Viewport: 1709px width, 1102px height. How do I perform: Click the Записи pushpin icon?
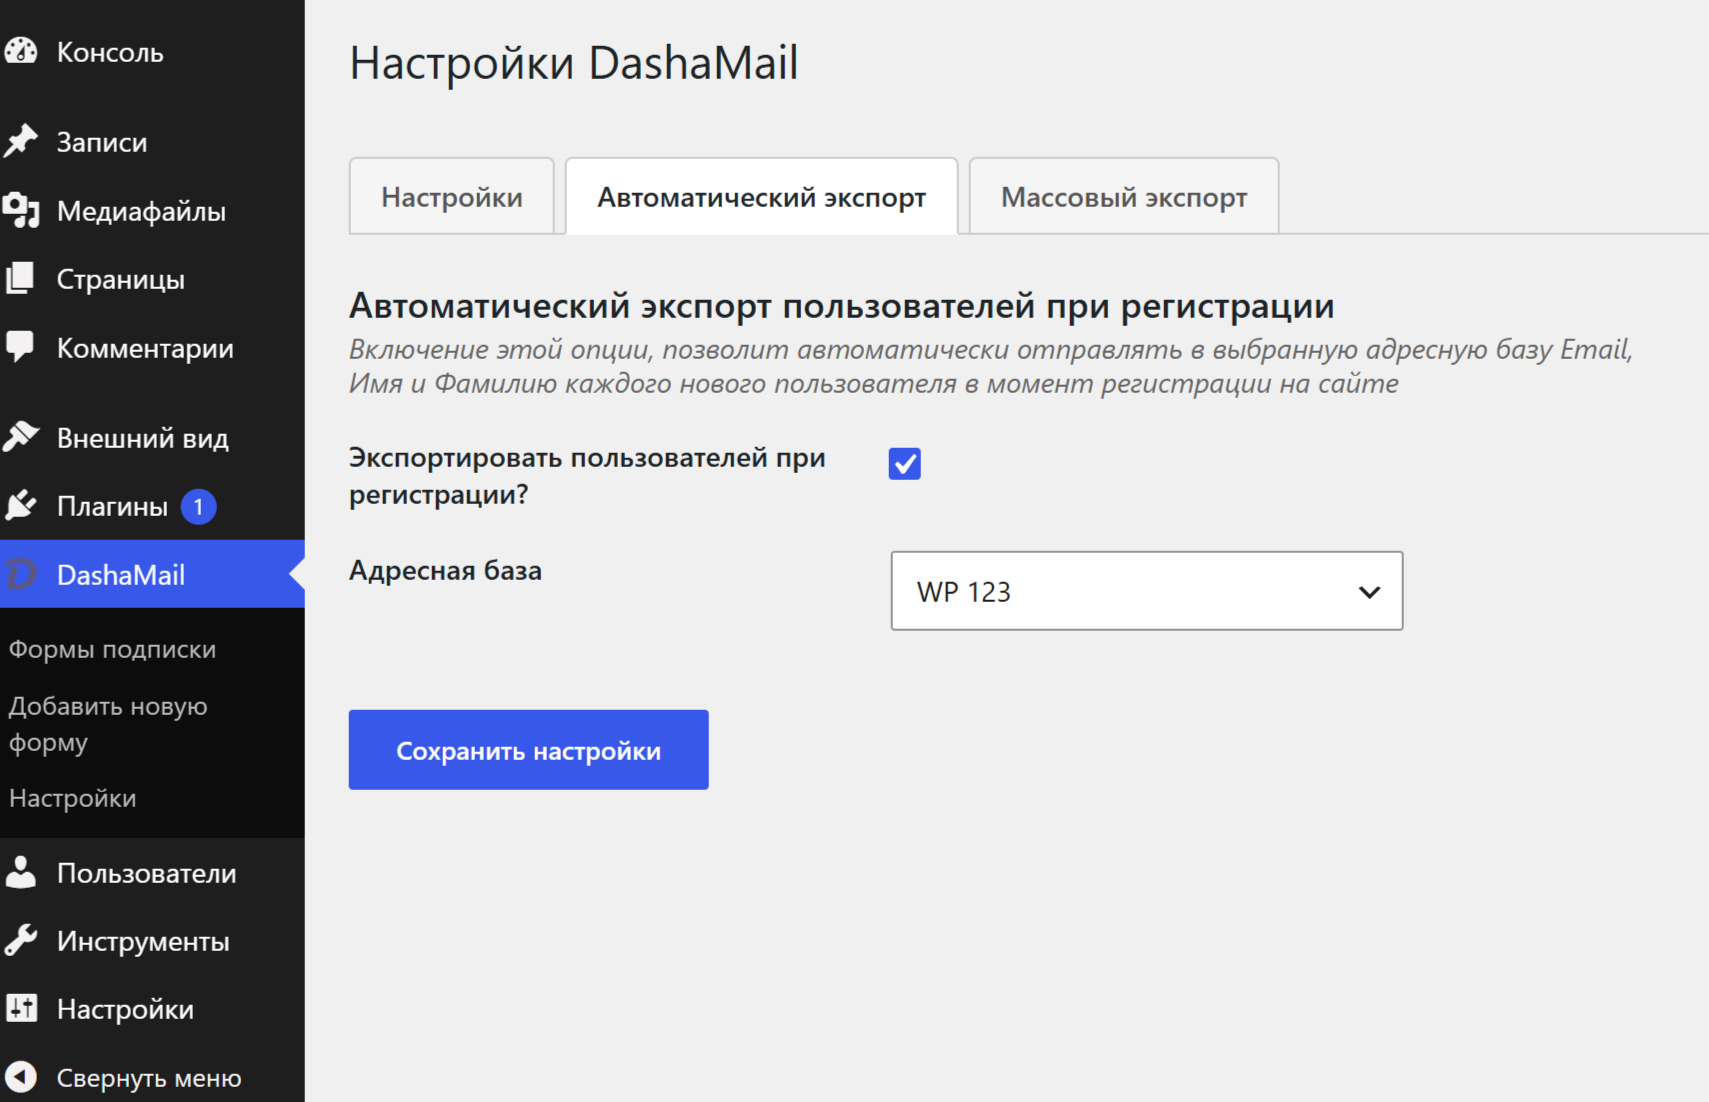(x=21, y=142)
